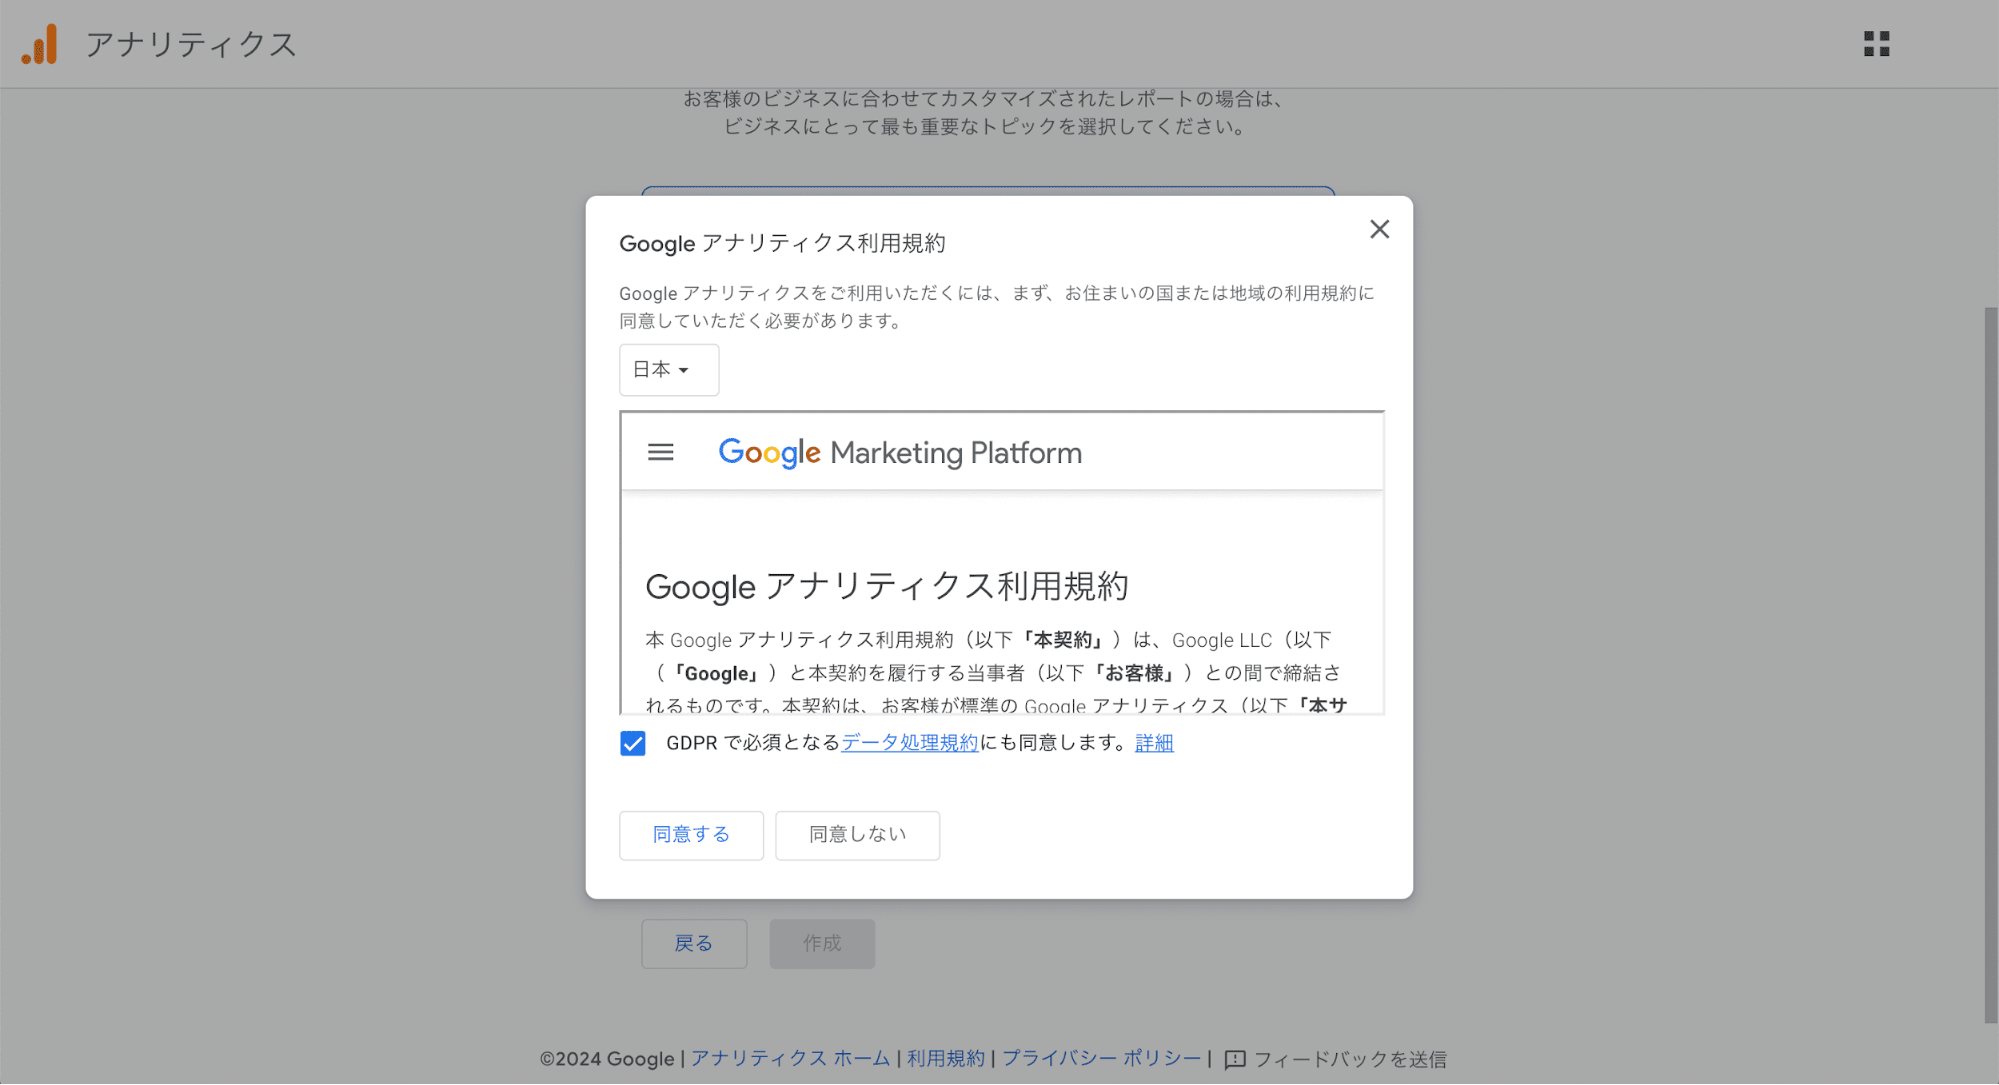Open the 日本 country dropdown
Image resolution: width=1999 pixels, height=1085 pixels.
pyautogui.click(x=668, y=370)
